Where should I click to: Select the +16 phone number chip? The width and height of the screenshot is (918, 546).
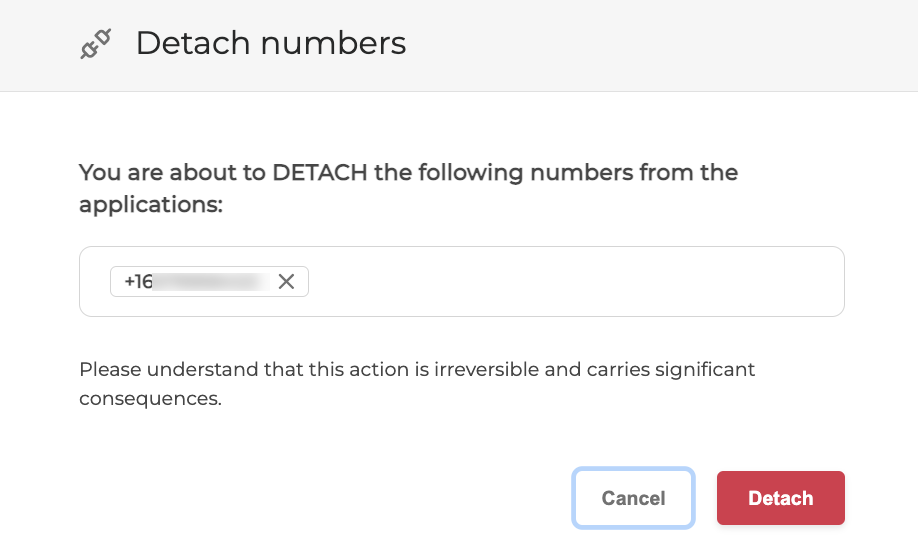[195, 282]
